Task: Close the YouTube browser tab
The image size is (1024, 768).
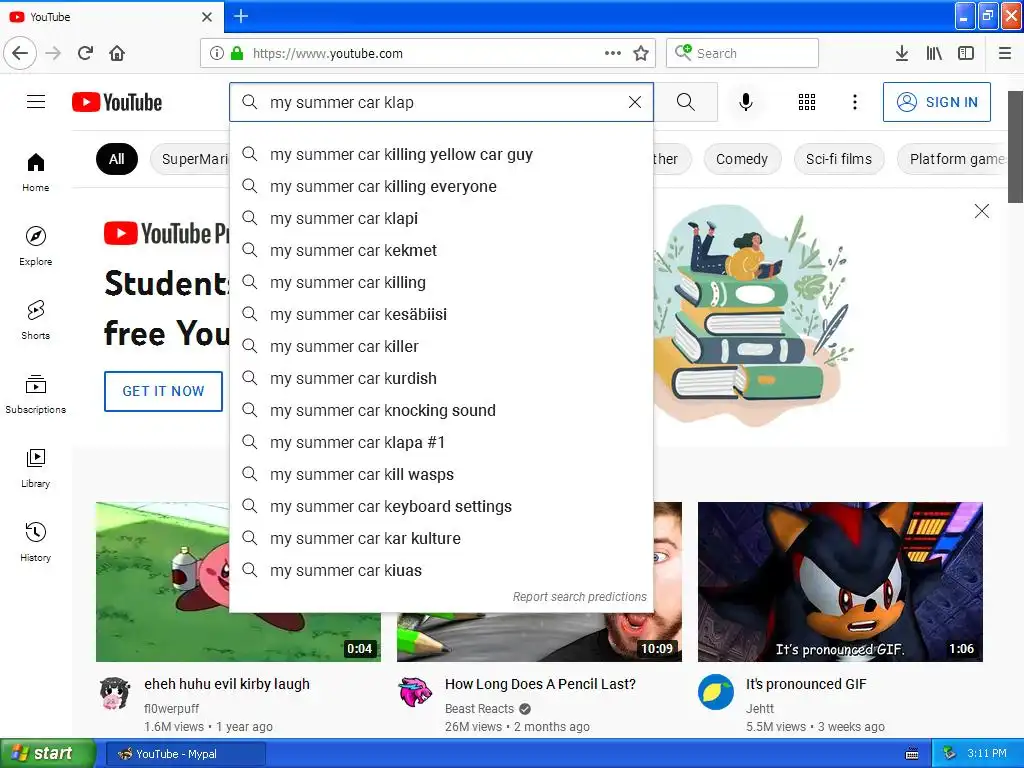Action: pyautogui.click(x=207, y=17)
